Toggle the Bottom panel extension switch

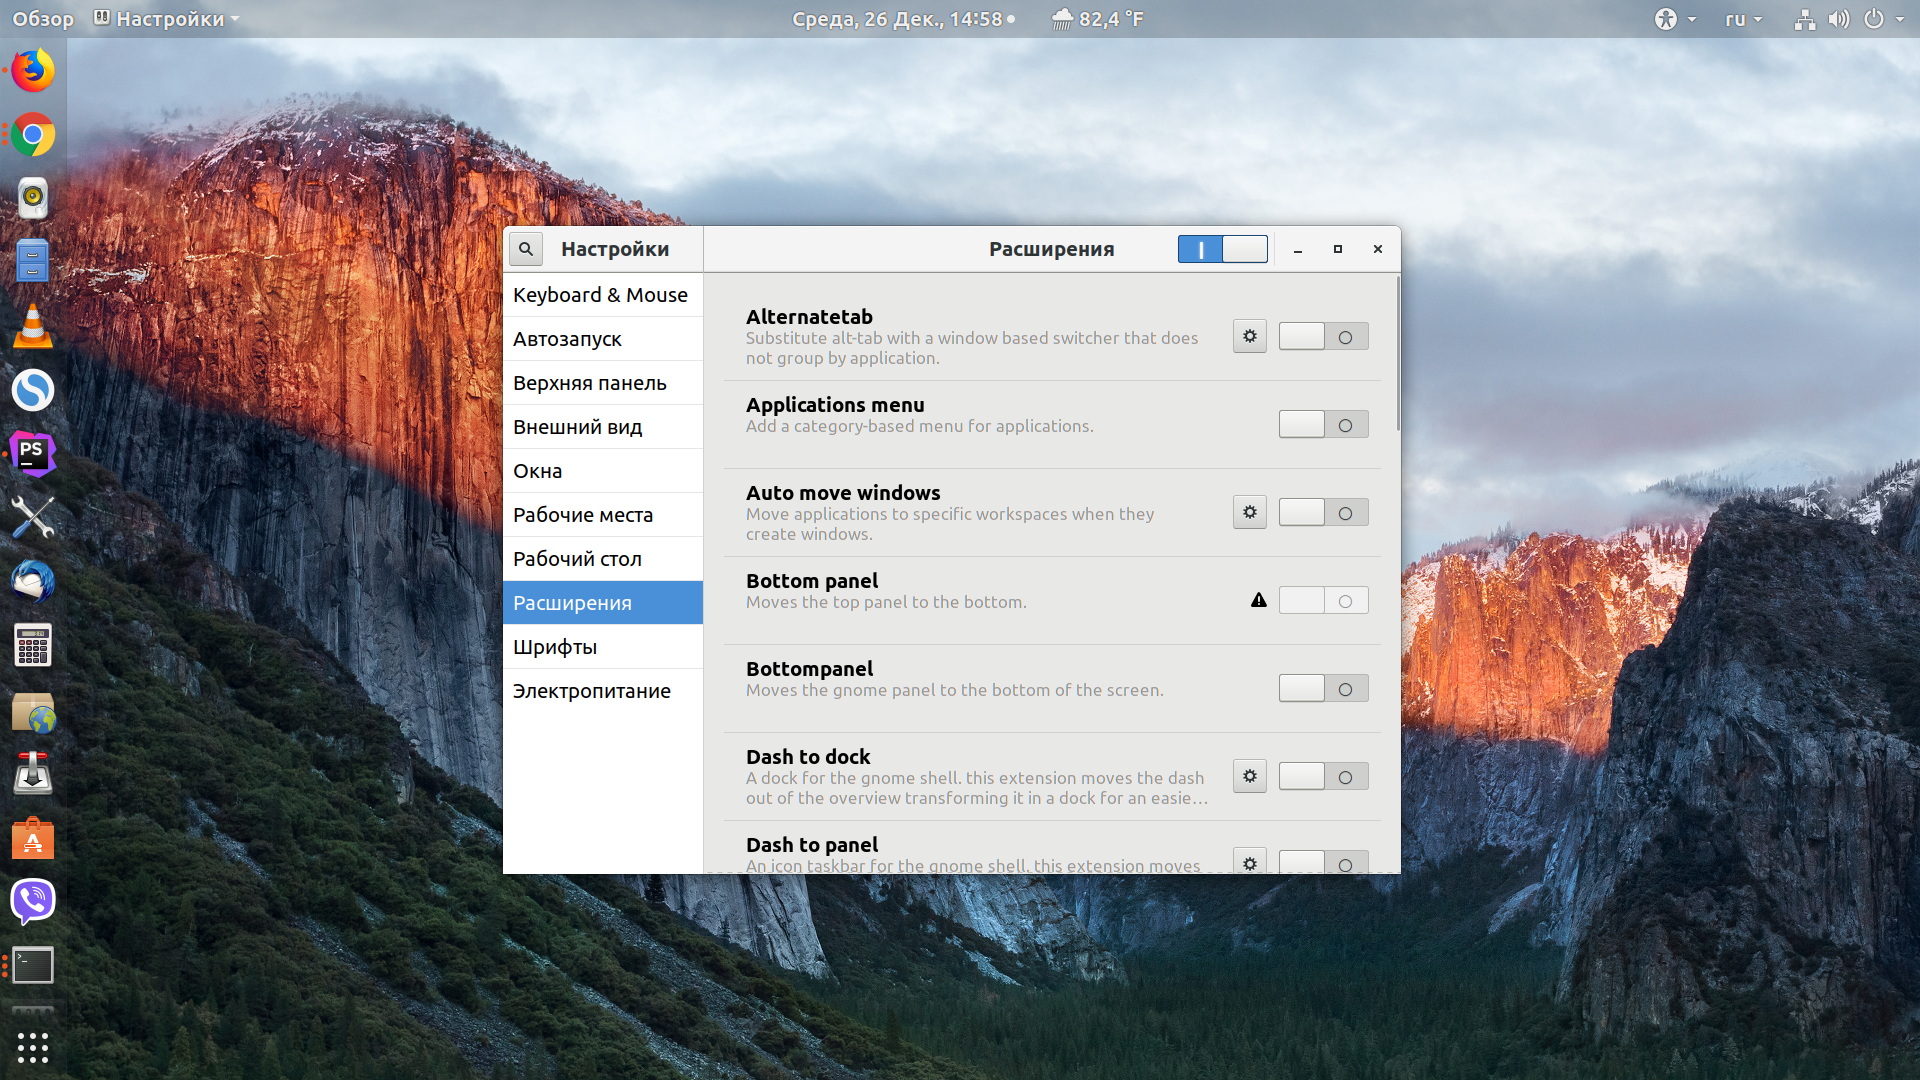[1323, 601]
